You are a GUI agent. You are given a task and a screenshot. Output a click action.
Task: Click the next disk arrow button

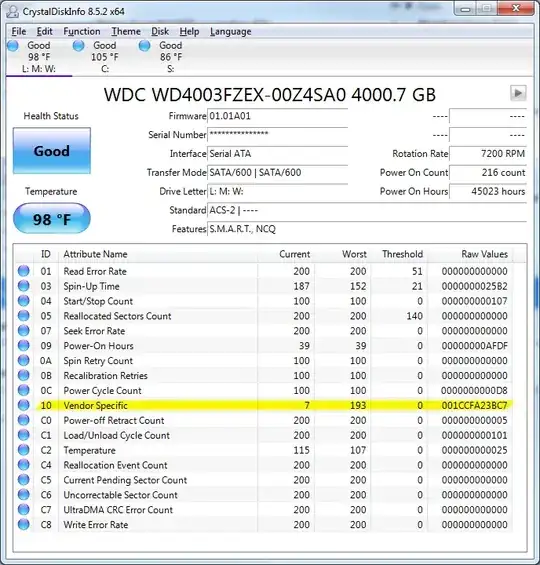click(x=518, y=93)
